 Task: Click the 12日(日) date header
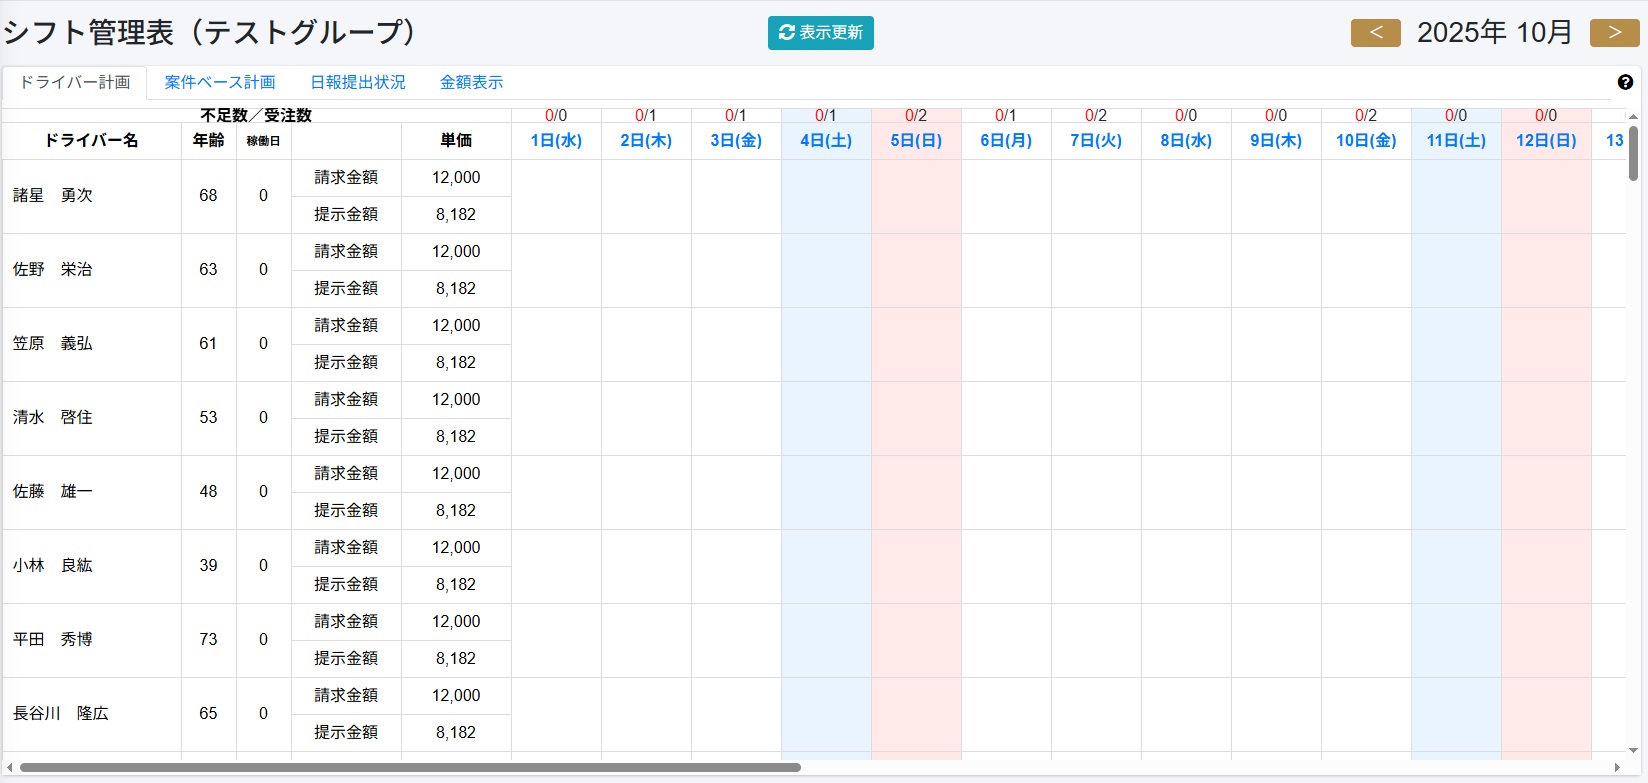click(x=1546, y=141)
